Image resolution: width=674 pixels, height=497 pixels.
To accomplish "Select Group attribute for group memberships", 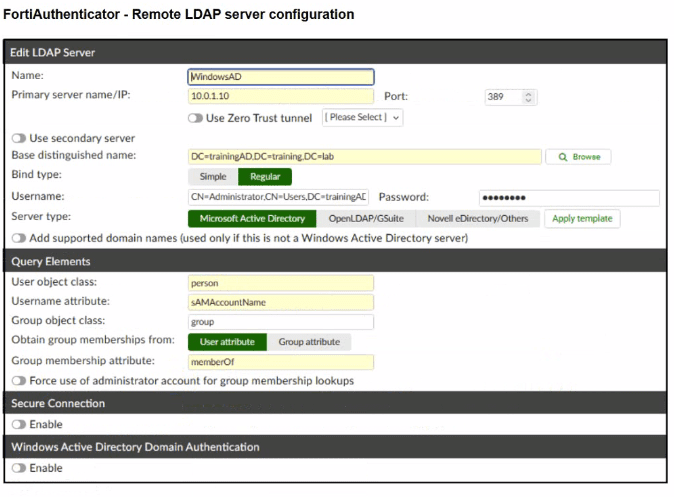I will point(310,342).
